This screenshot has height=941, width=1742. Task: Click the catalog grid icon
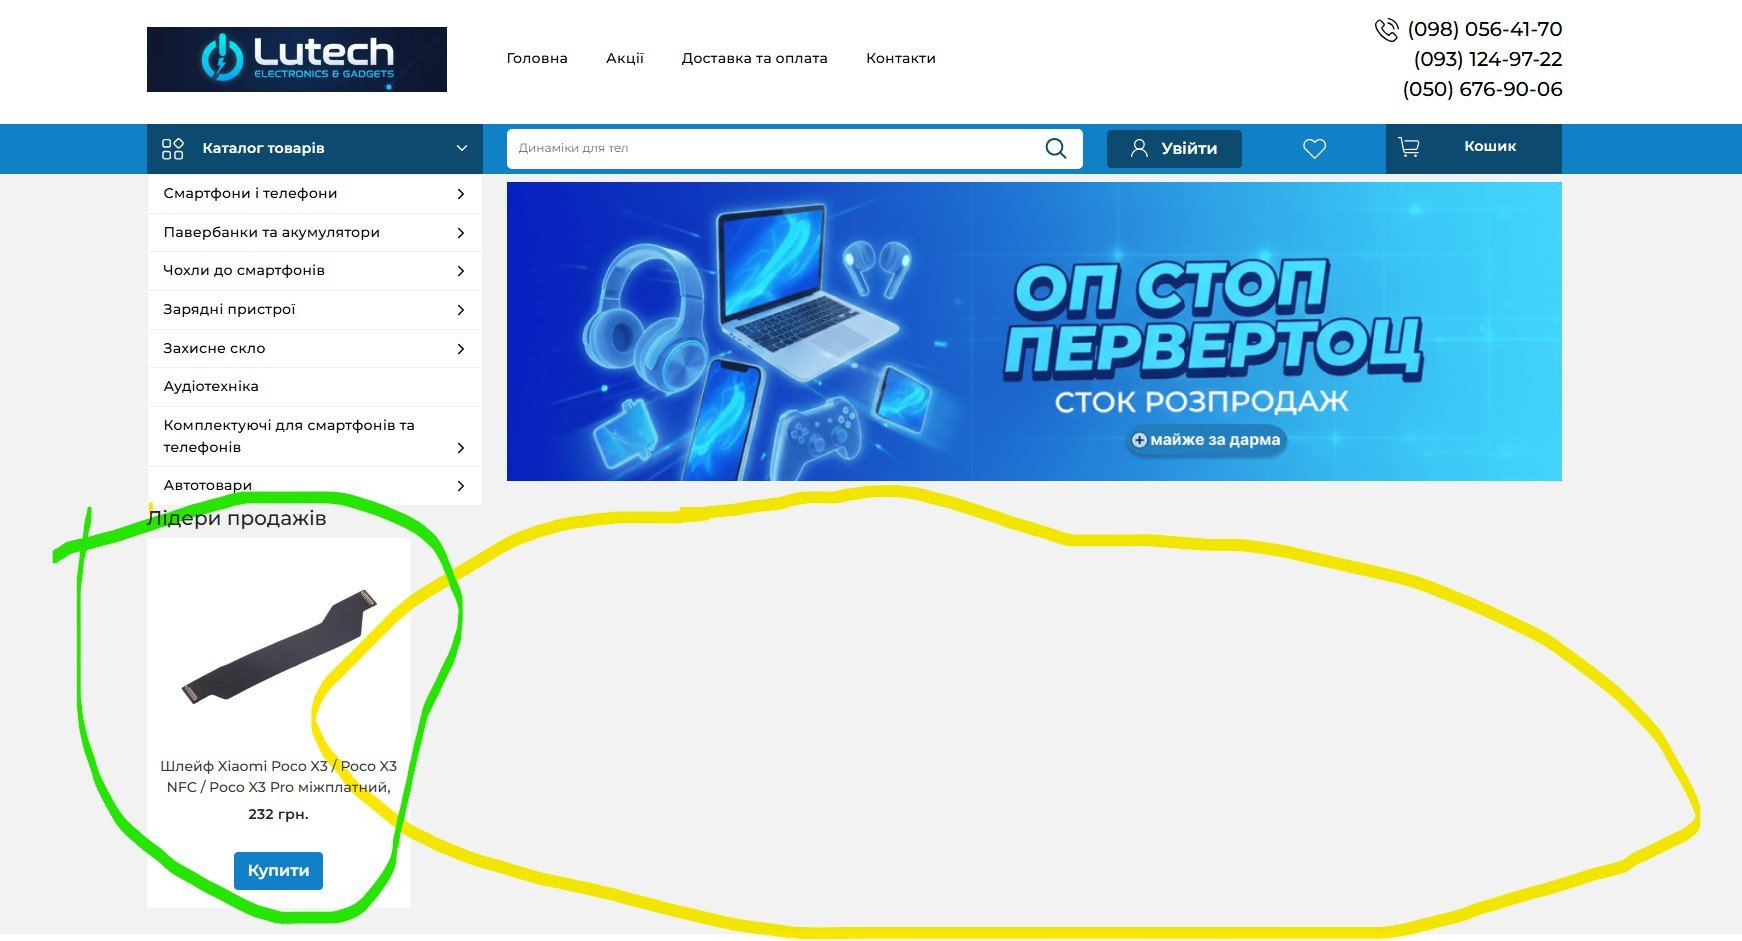click(173, 149)
